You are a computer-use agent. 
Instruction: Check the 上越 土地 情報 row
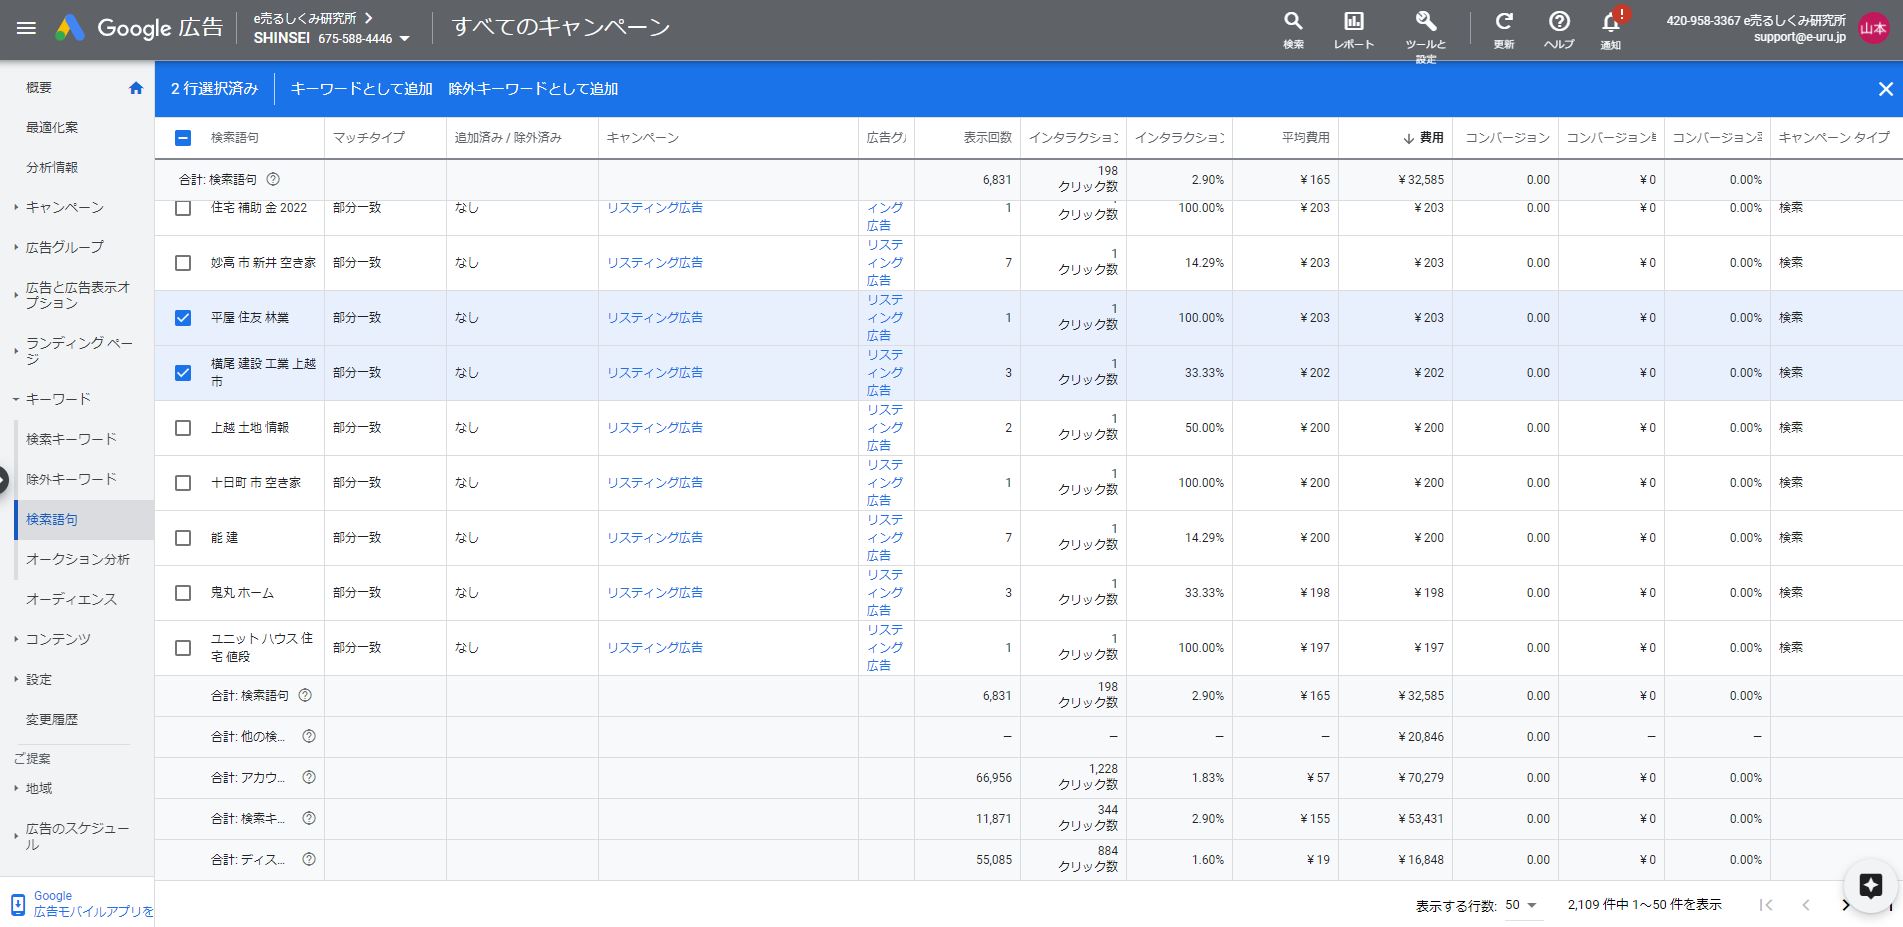pos(183,428)
